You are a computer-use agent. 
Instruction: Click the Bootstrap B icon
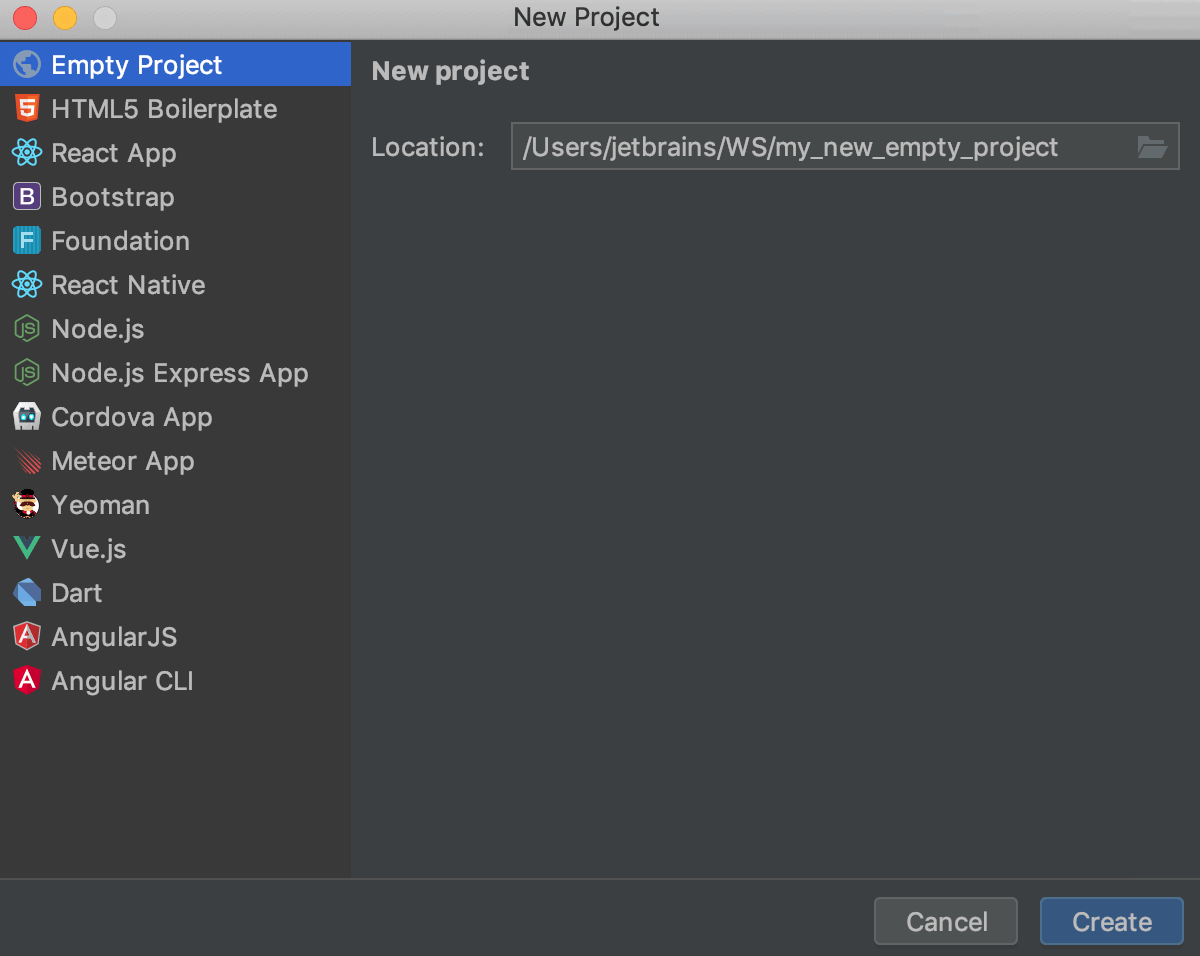[x=27, y=197]
